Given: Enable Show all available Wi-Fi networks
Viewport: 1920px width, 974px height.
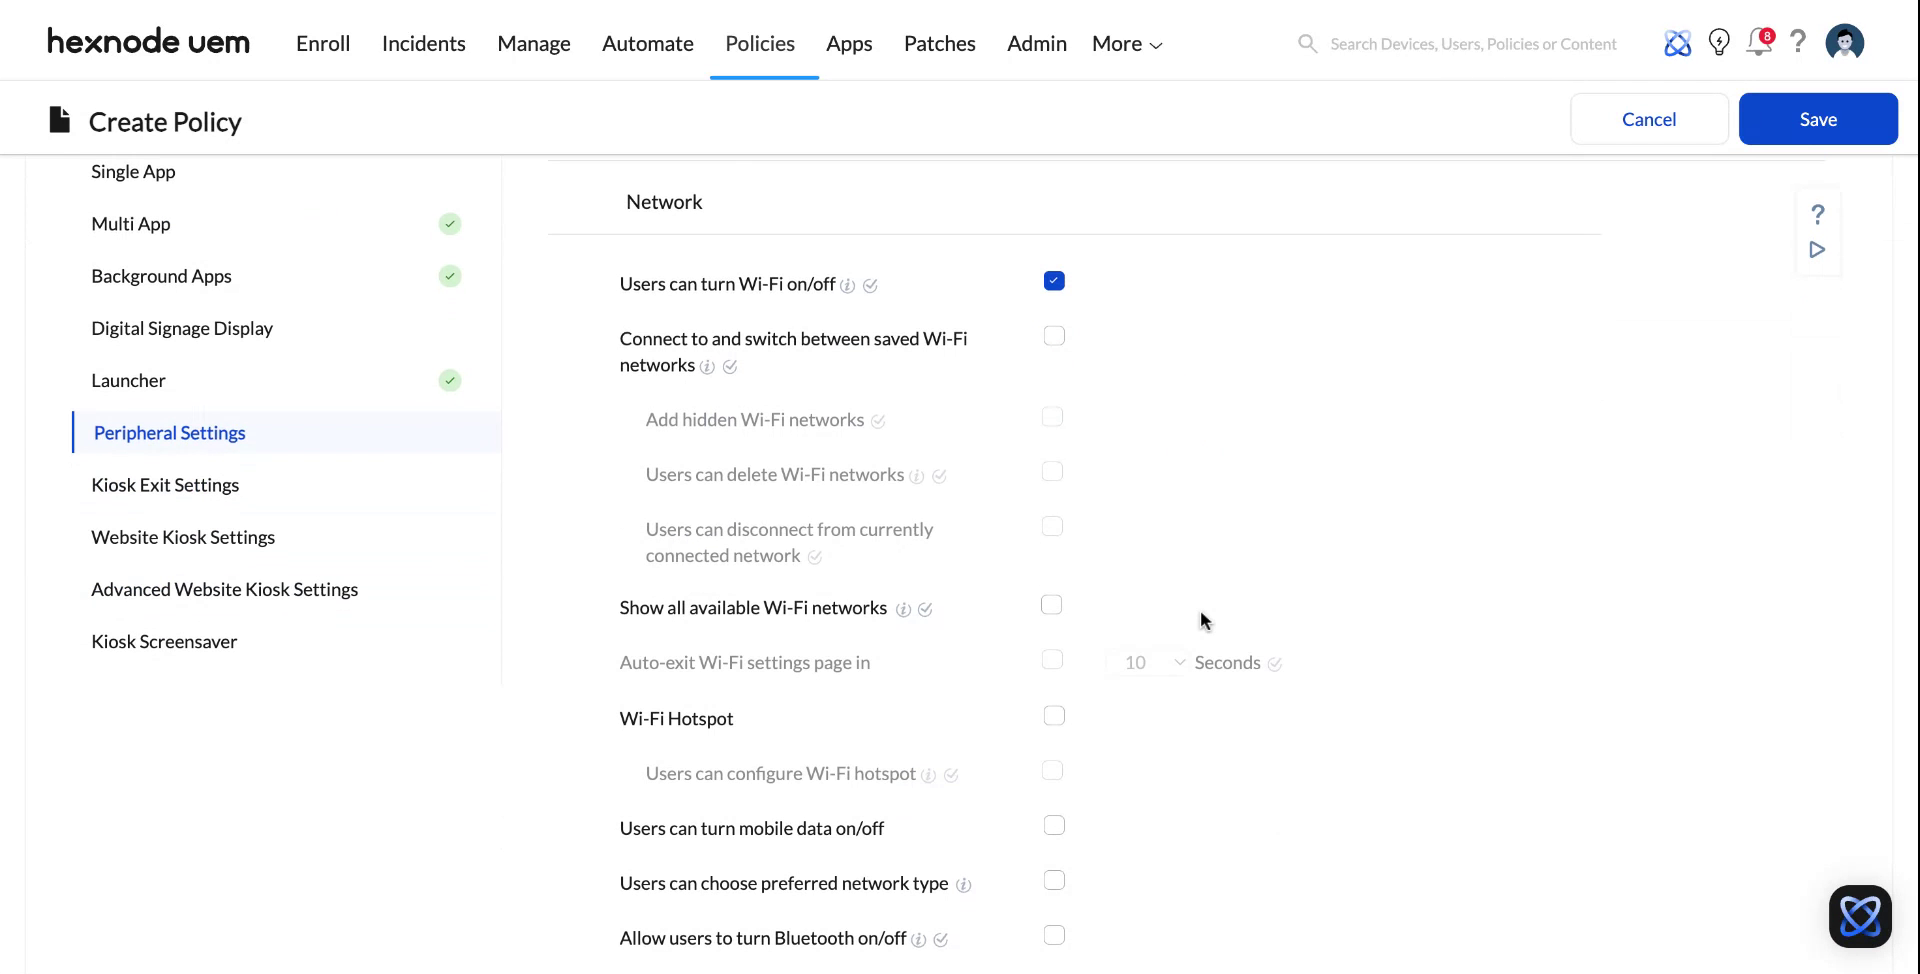Looking at the screenshot, I should pyautogui.click(x=1052, y=605).
